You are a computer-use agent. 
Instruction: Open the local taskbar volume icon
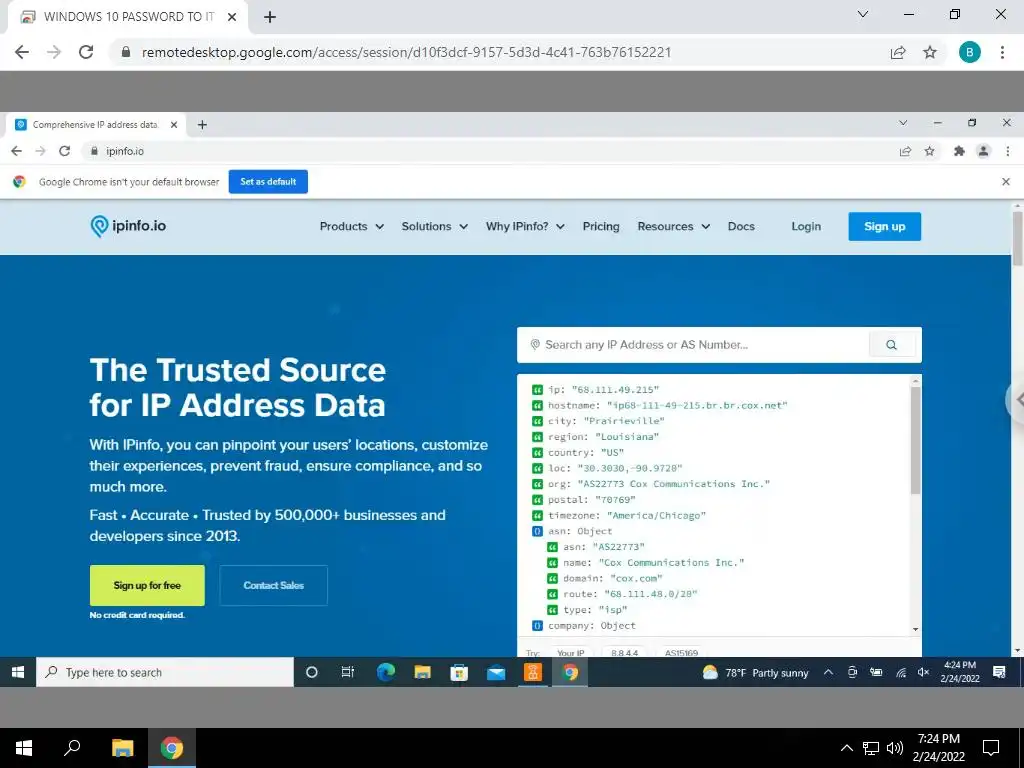tap(895, 748)
